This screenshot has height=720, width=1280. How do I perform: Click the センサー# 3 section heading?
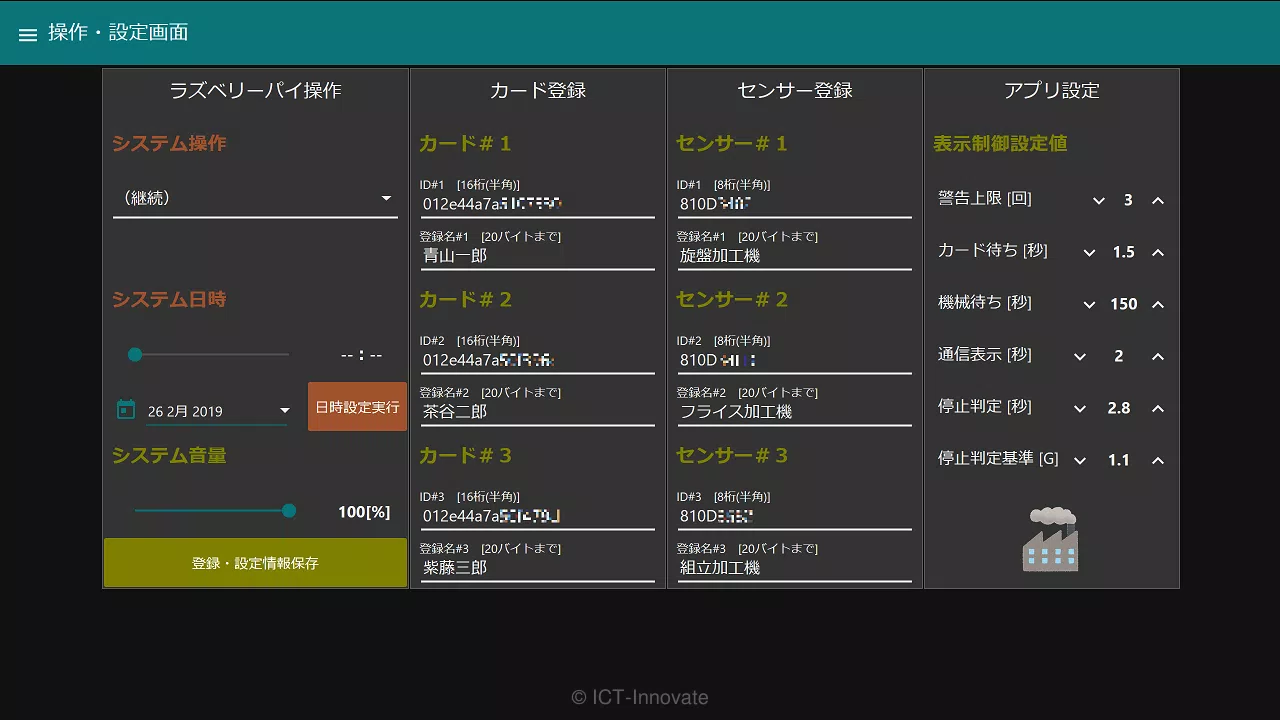pos(732,456)
